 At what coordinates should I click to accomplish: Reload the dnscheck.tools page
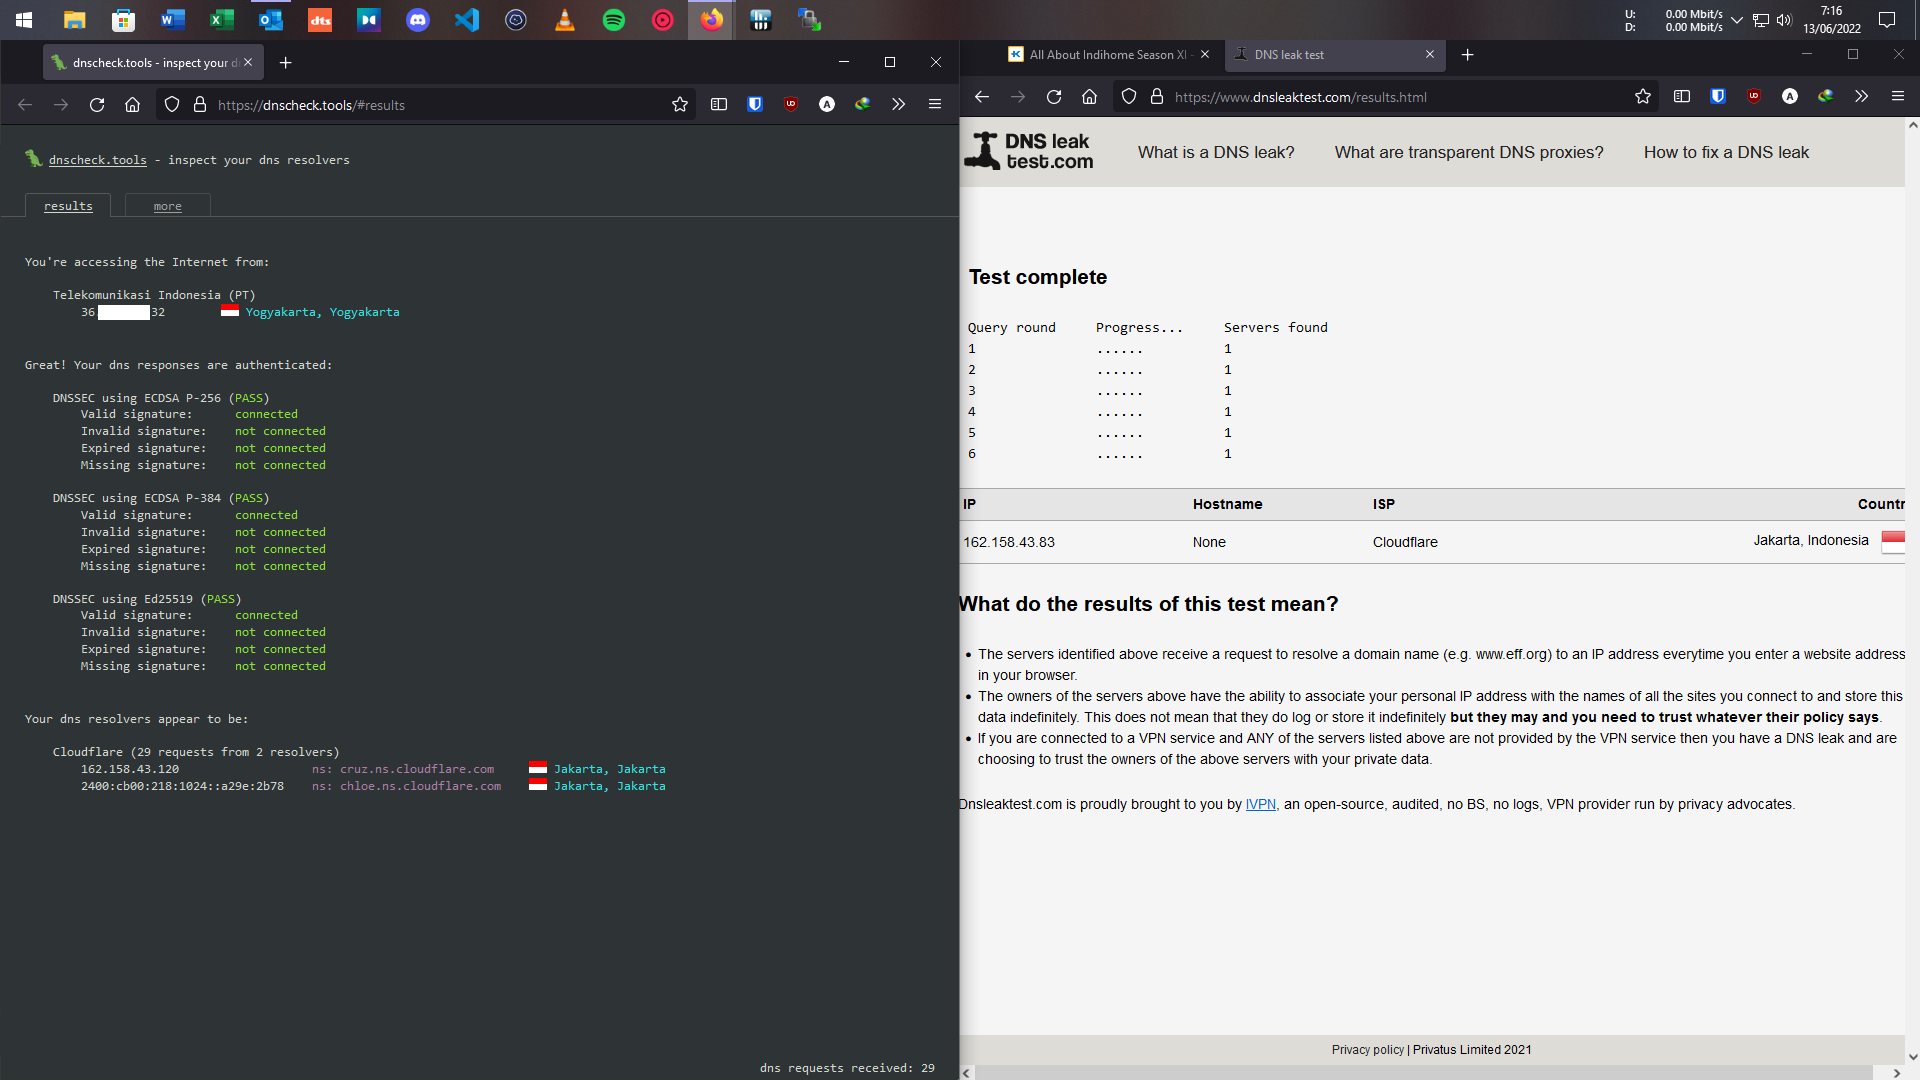[x=97, y=104]
